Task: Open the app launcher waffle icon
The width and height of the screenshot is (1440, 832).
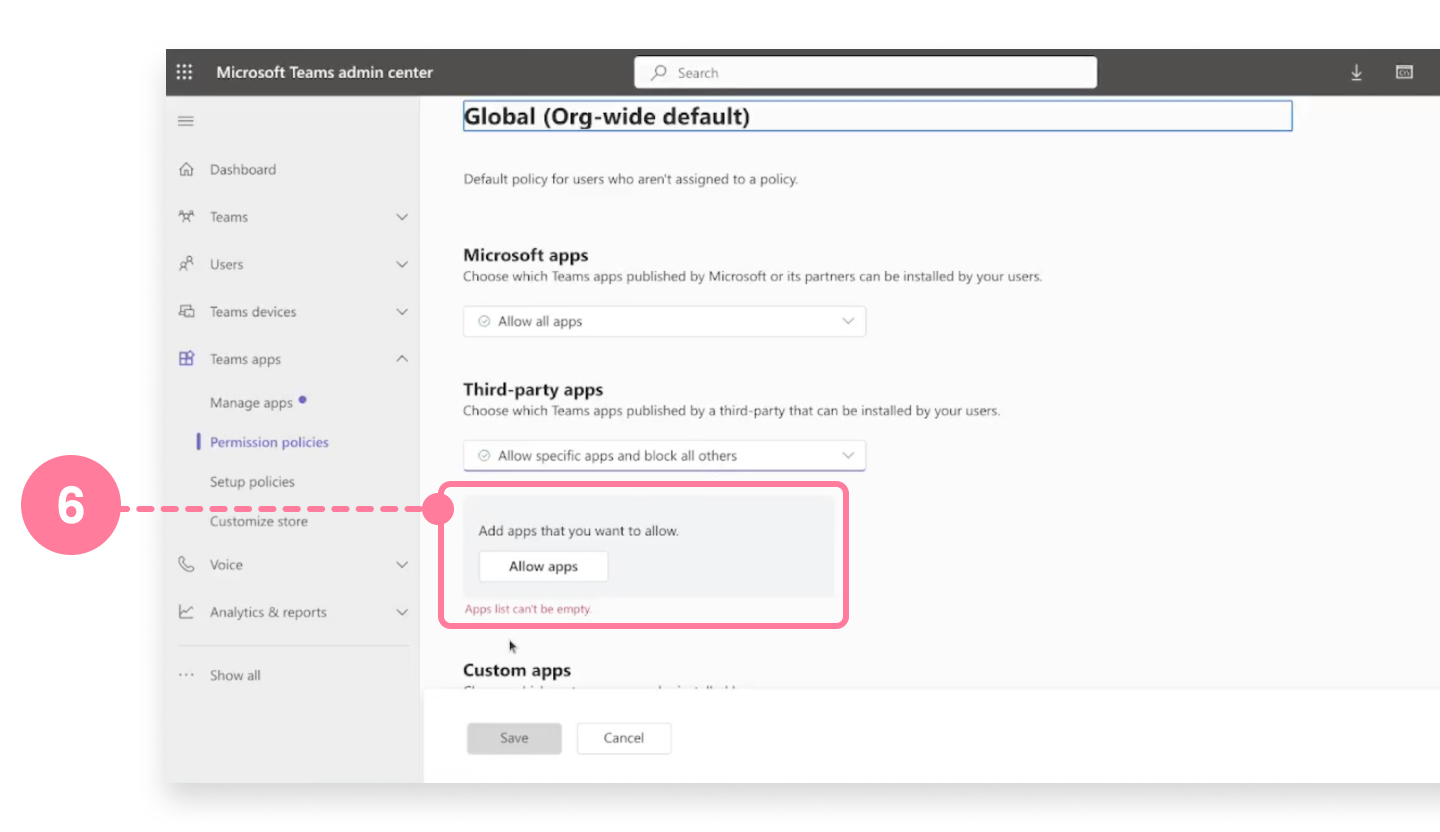Action: click(184, 71)
